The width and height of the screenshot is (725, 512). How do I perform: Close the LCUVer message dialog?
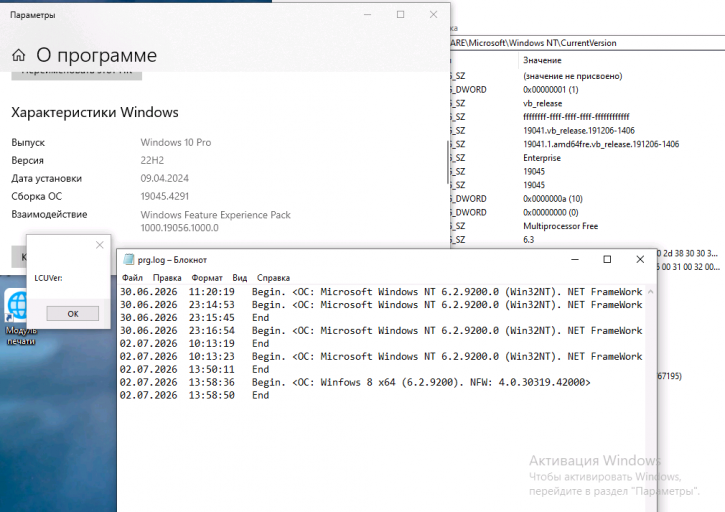pyautogui.click(x=99, y=245)
